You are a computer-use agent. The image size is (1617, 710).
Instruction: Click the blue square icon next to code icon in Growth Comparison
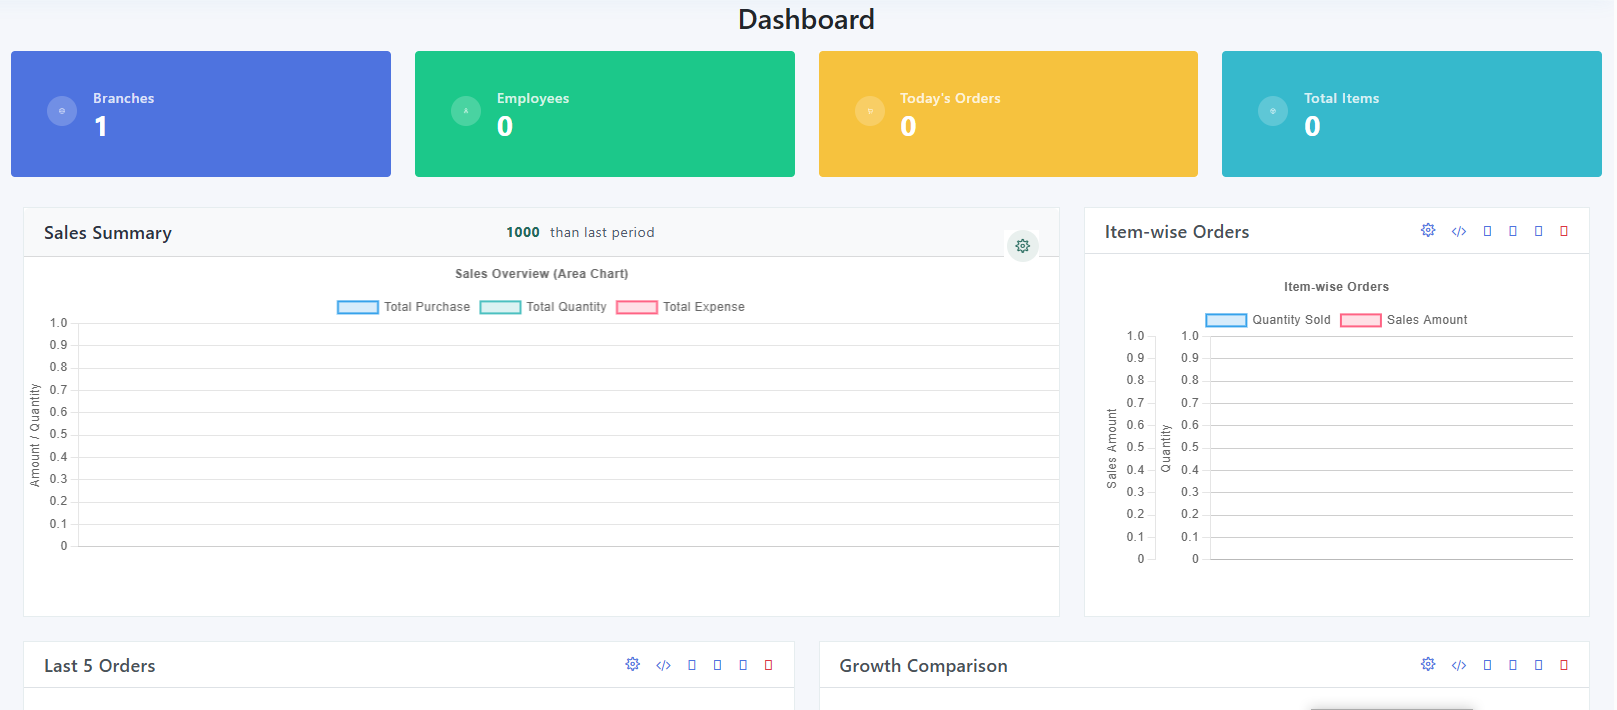[x=1487, y=665]
